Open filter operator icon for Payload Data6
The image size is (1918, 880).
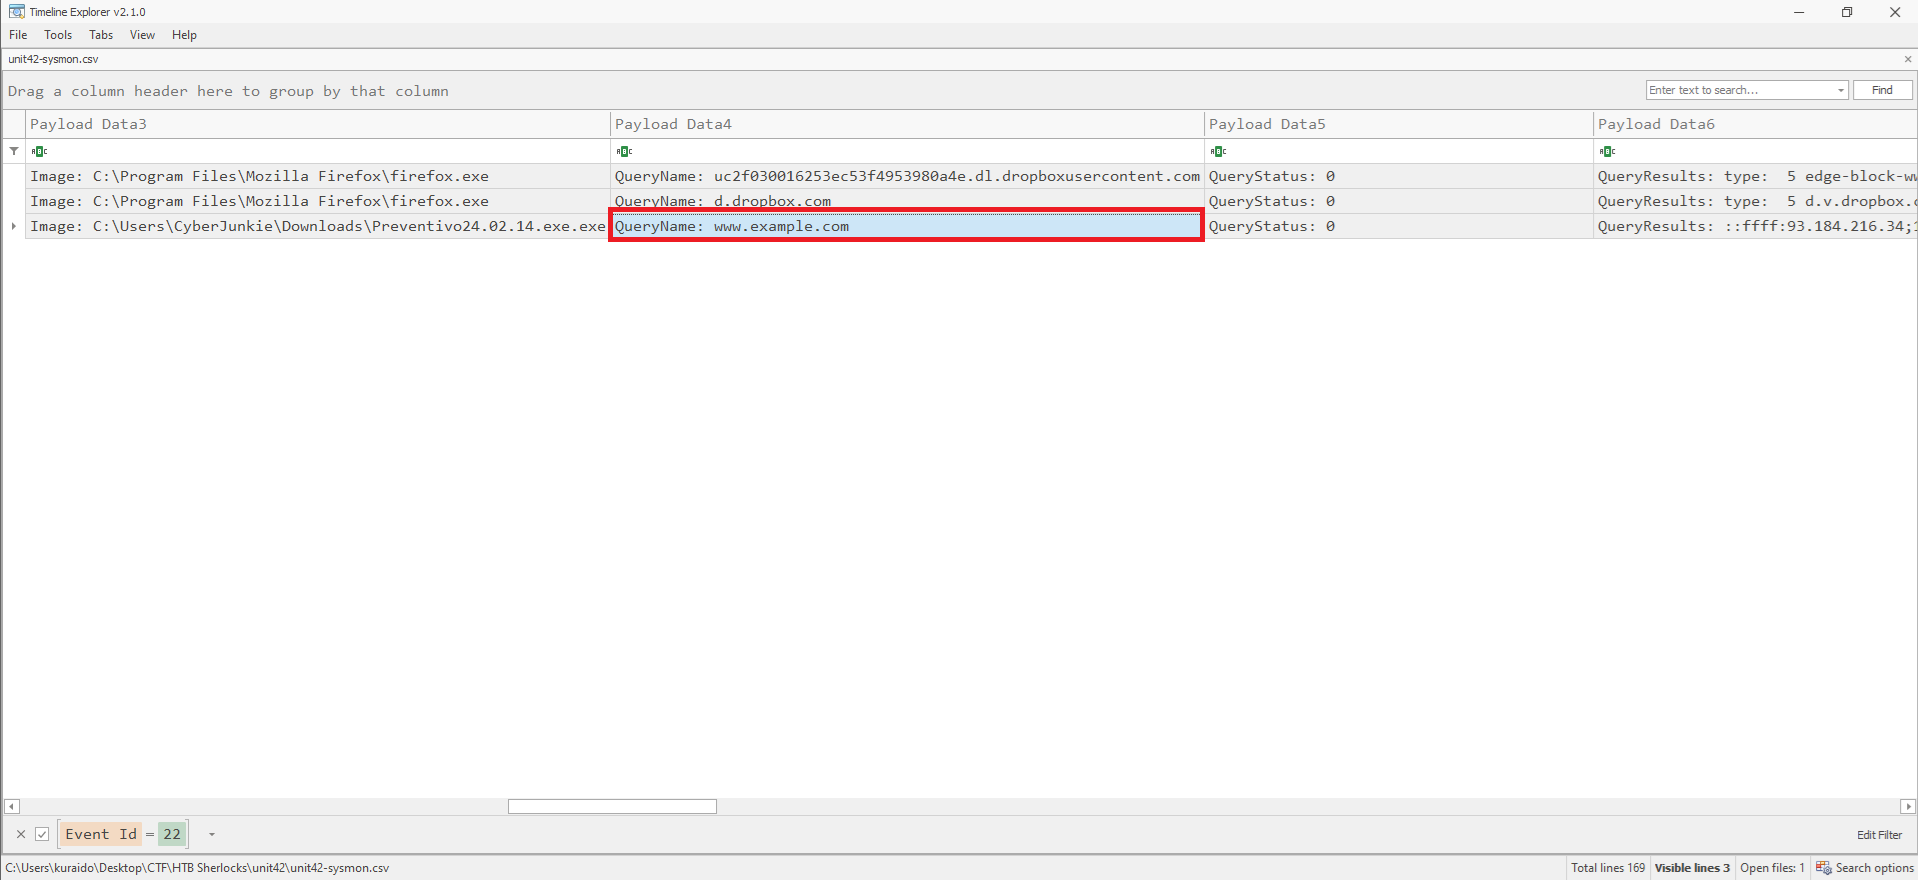1607,152
